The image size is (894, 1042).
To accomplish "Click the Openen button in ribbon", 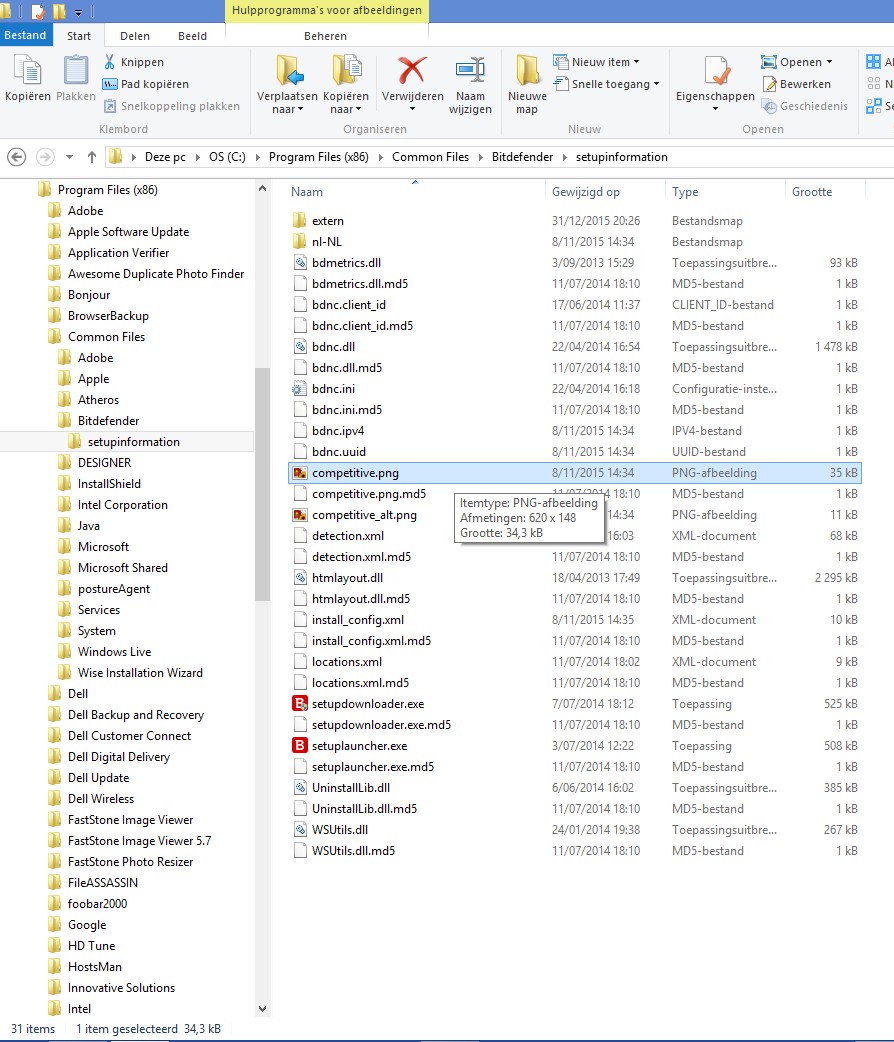I will [796, 62].
